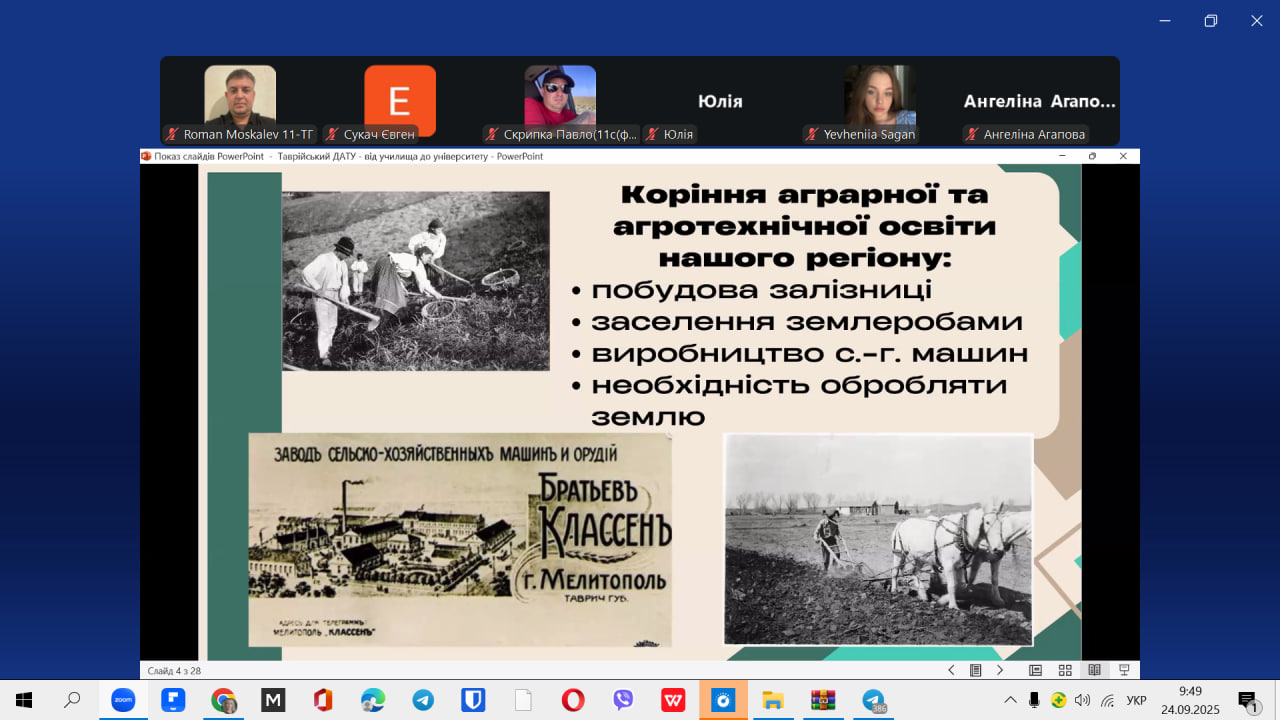Open Google Chrome from the taskbar

click(x=223, y=700)
